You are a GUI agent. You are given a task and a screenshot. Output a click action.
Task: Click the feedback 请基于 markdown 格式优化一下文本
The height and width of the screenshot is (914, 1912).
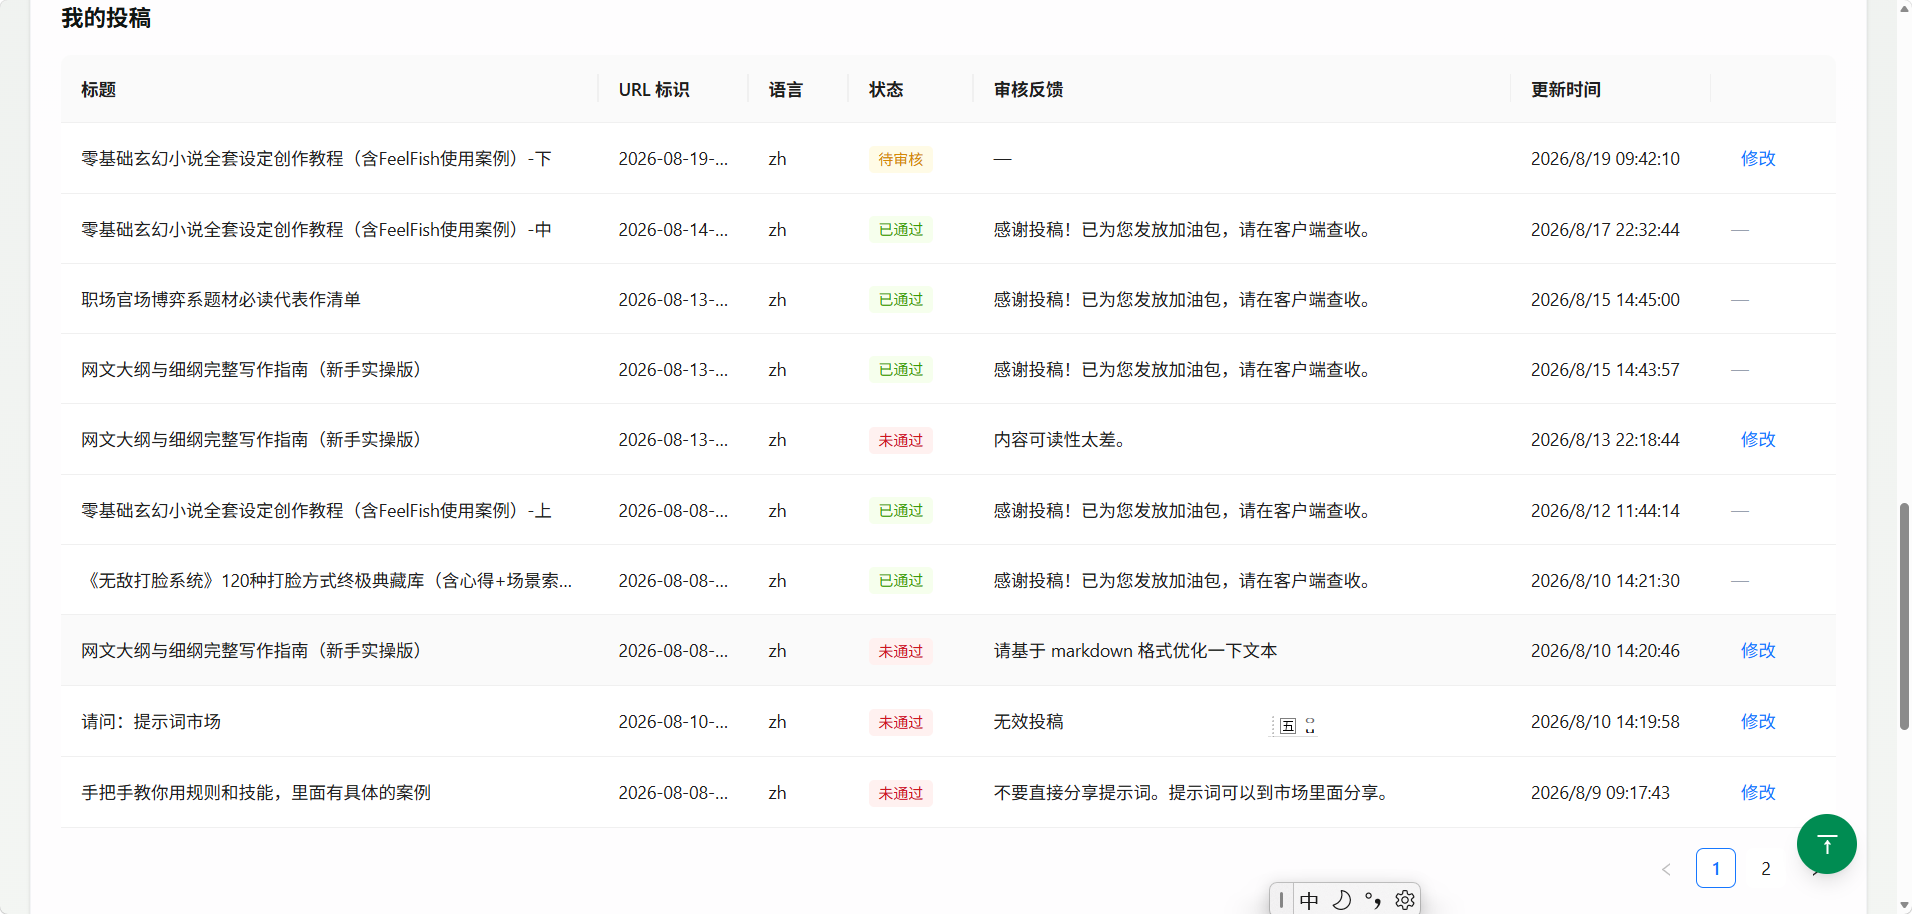(1135, 651)
